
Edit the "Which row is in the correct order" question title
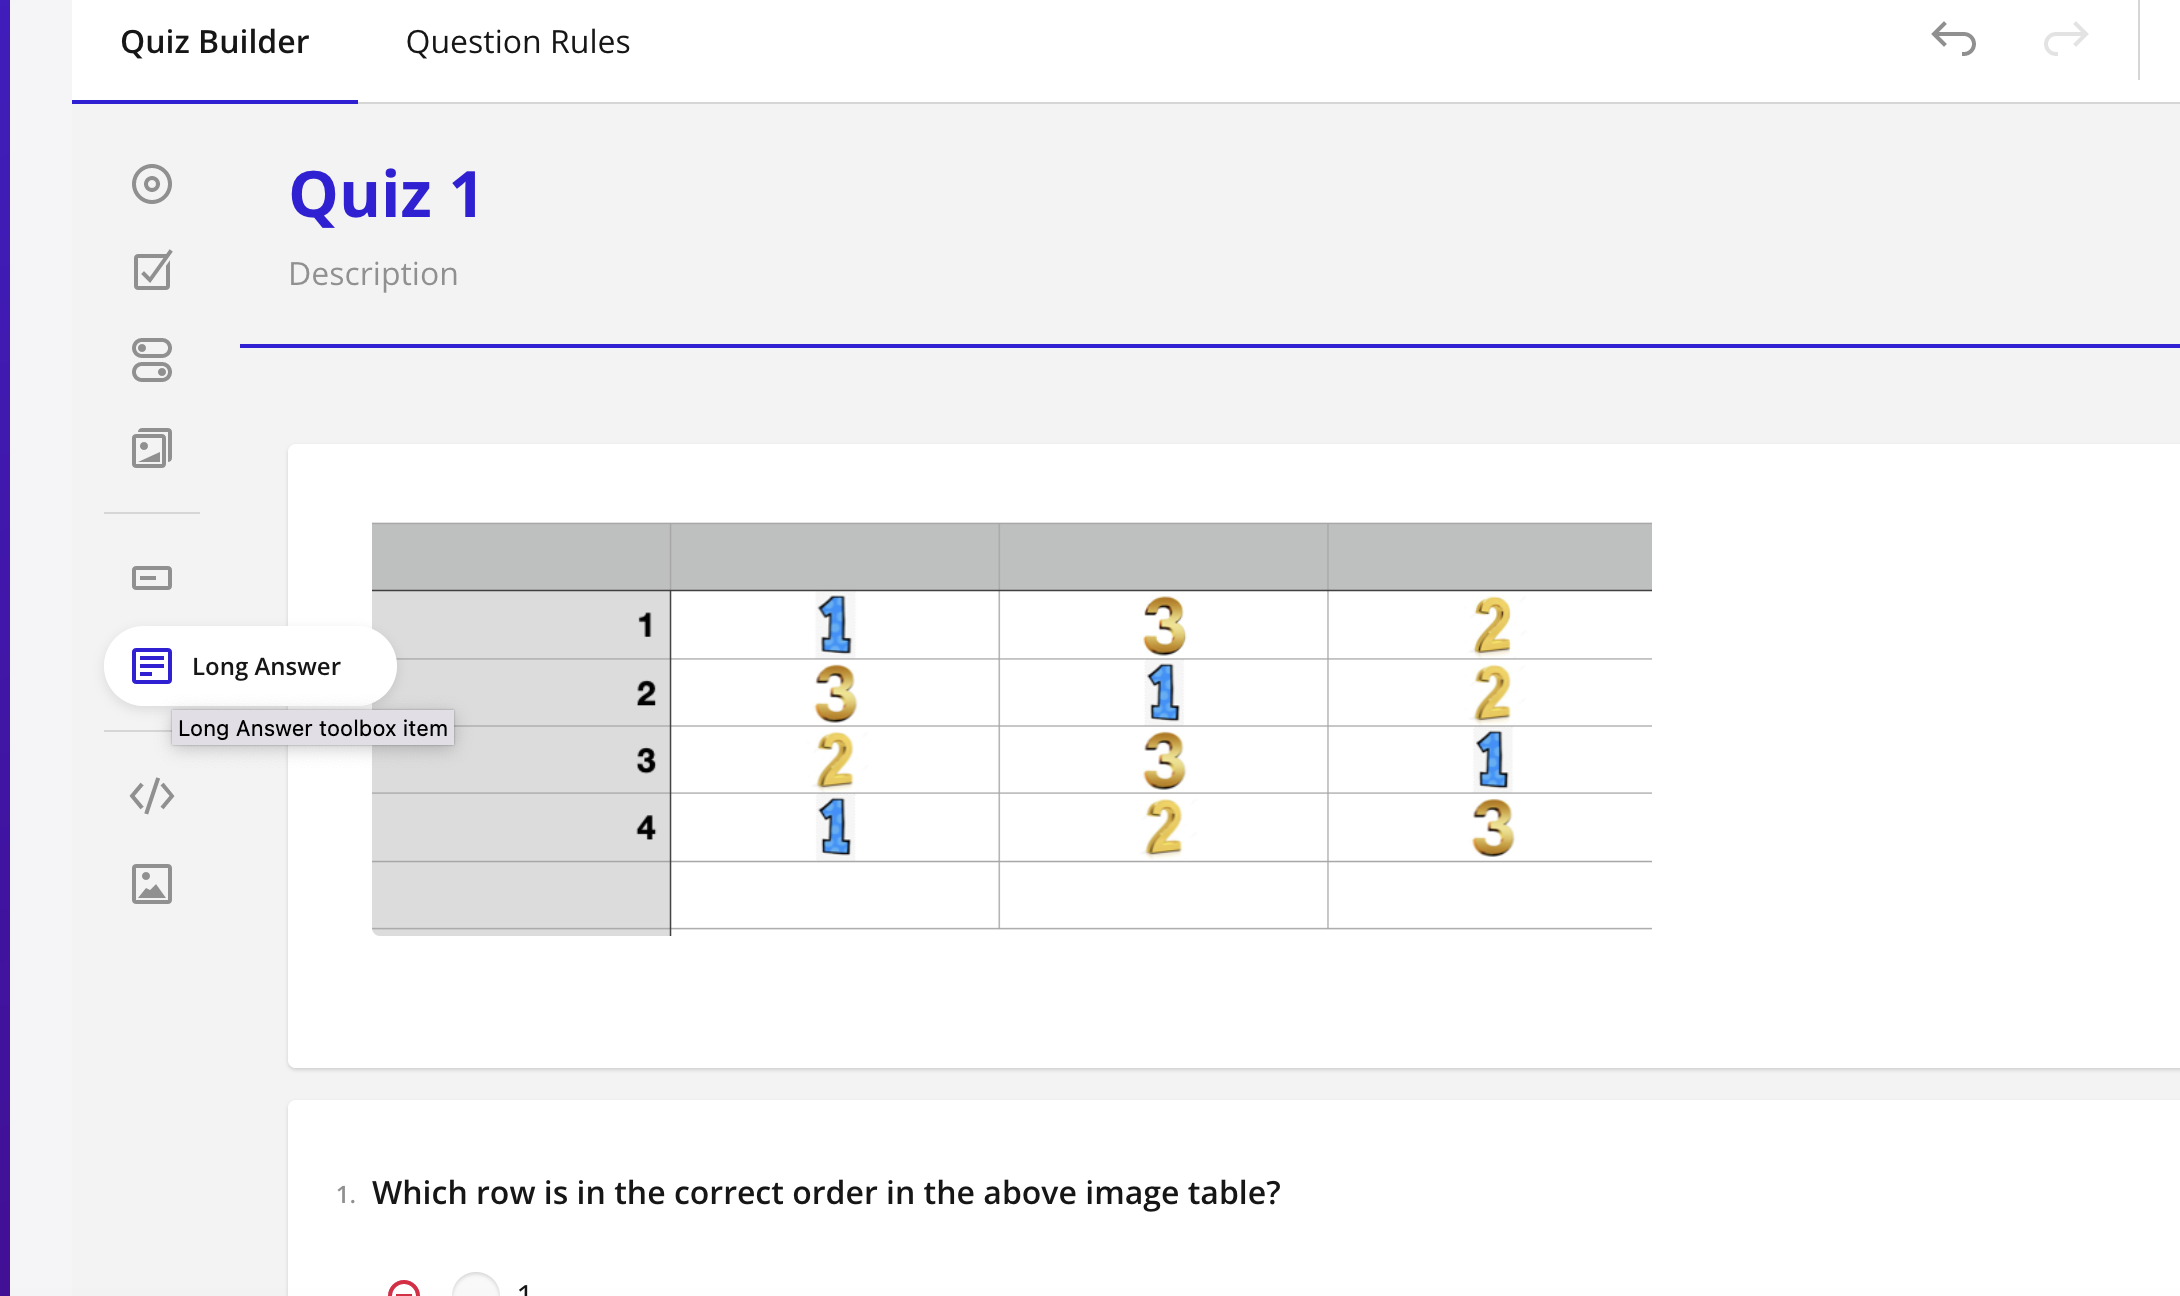(x=826, y=1193)
